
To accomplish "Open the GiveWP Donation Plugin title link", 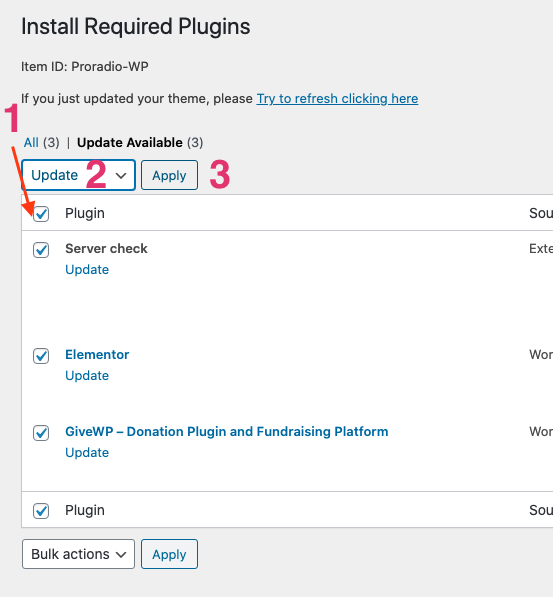I will click(227, 431).
